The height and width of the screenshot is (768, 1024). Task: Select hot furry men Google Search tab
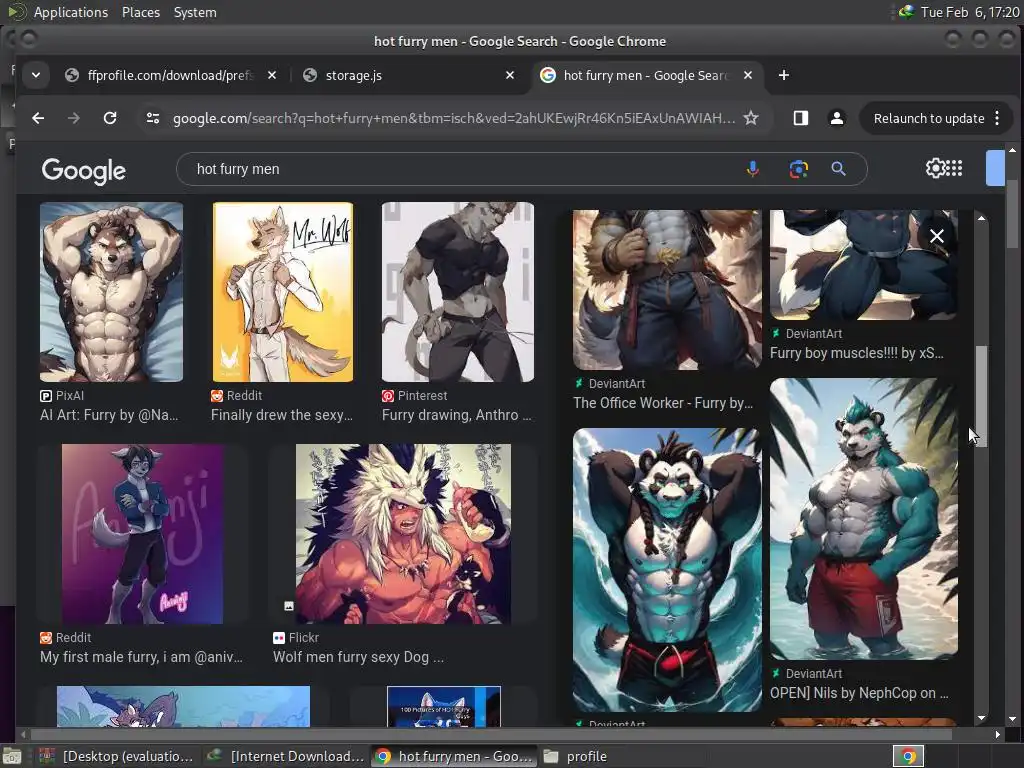click(643, 75)
